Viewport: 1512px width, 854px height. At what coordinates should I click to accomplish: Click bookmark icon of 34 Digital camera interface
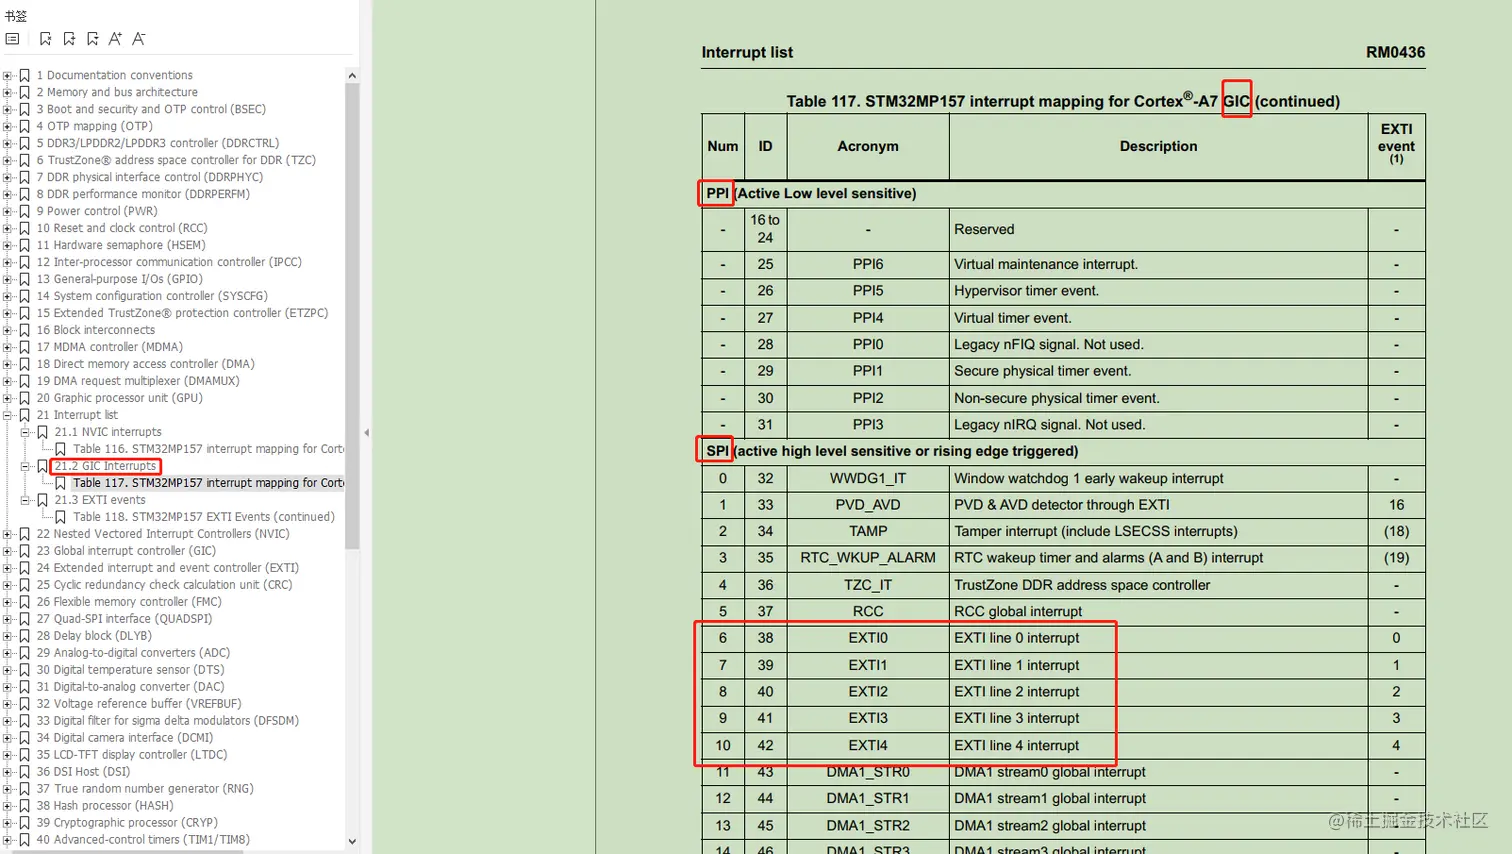(x=25, y=738)
